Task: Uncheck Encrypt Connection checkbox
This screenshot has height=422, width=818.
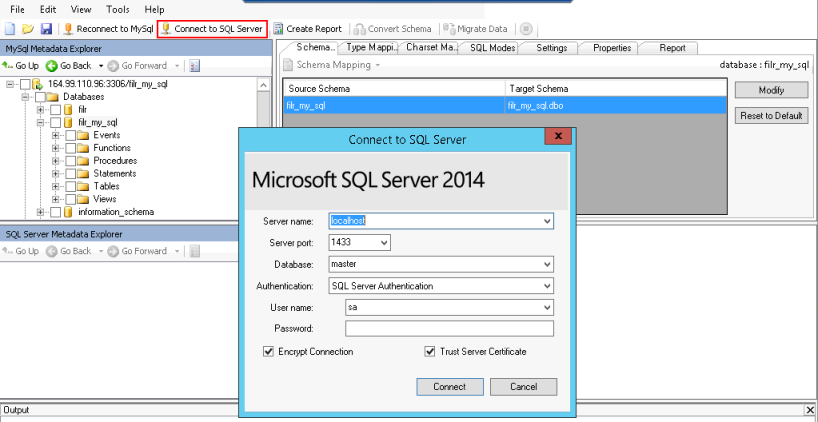Action: [268, 352]
